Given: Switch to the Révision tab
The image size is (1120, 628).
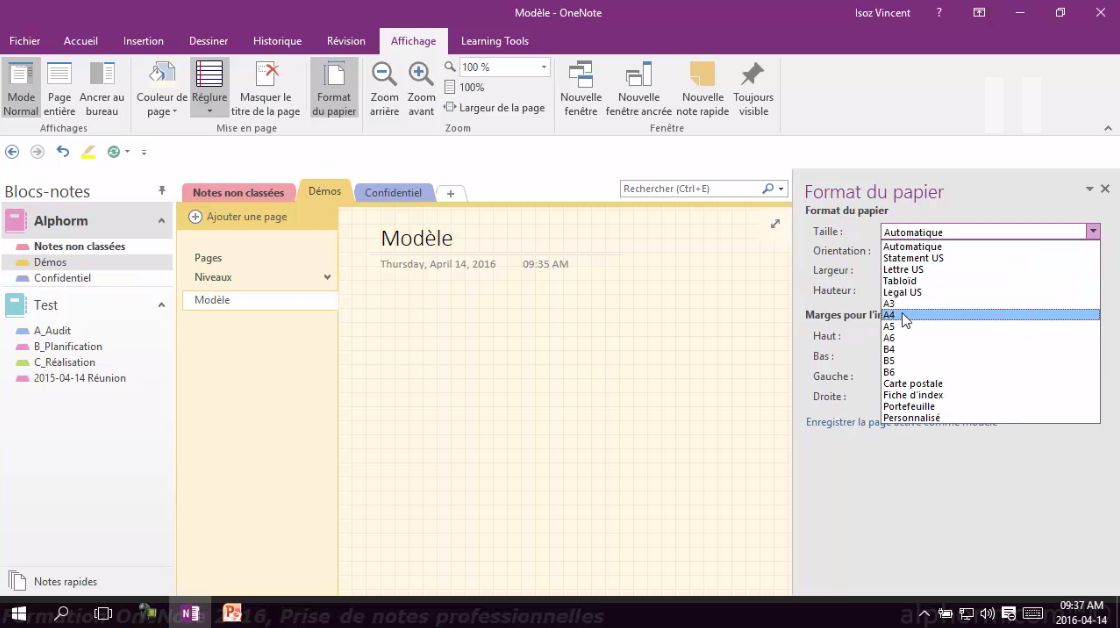Looking at the screenshot, I should pos(346,41).
